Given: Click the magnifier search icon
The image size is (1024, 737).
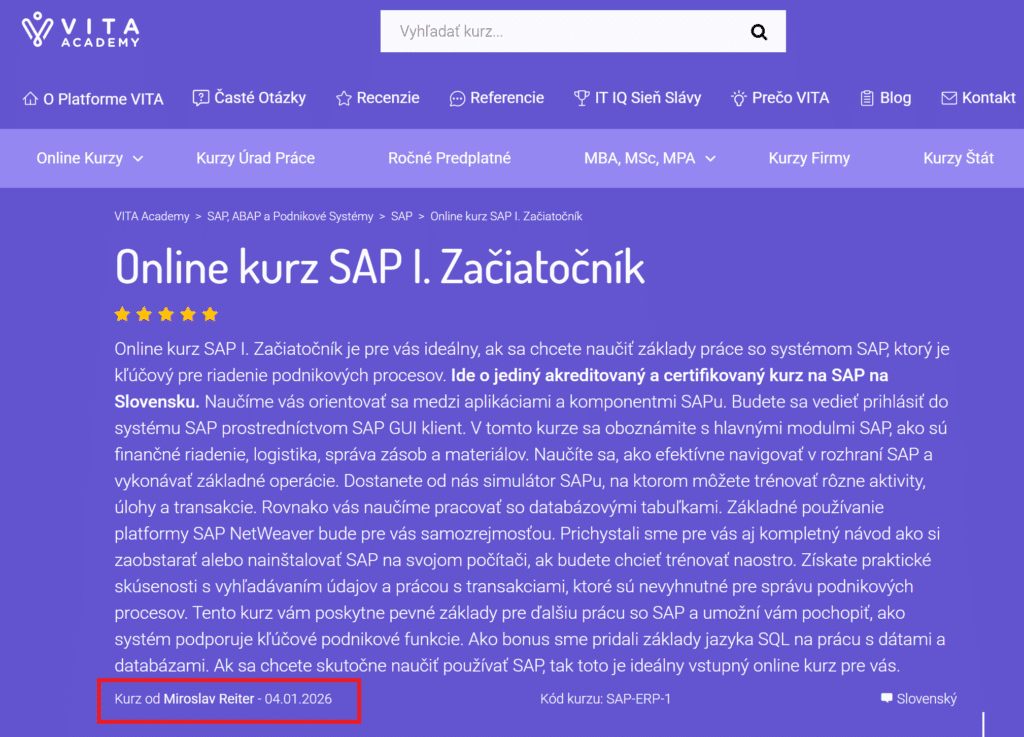Looking at the screenshot, I should pos(758,31).
